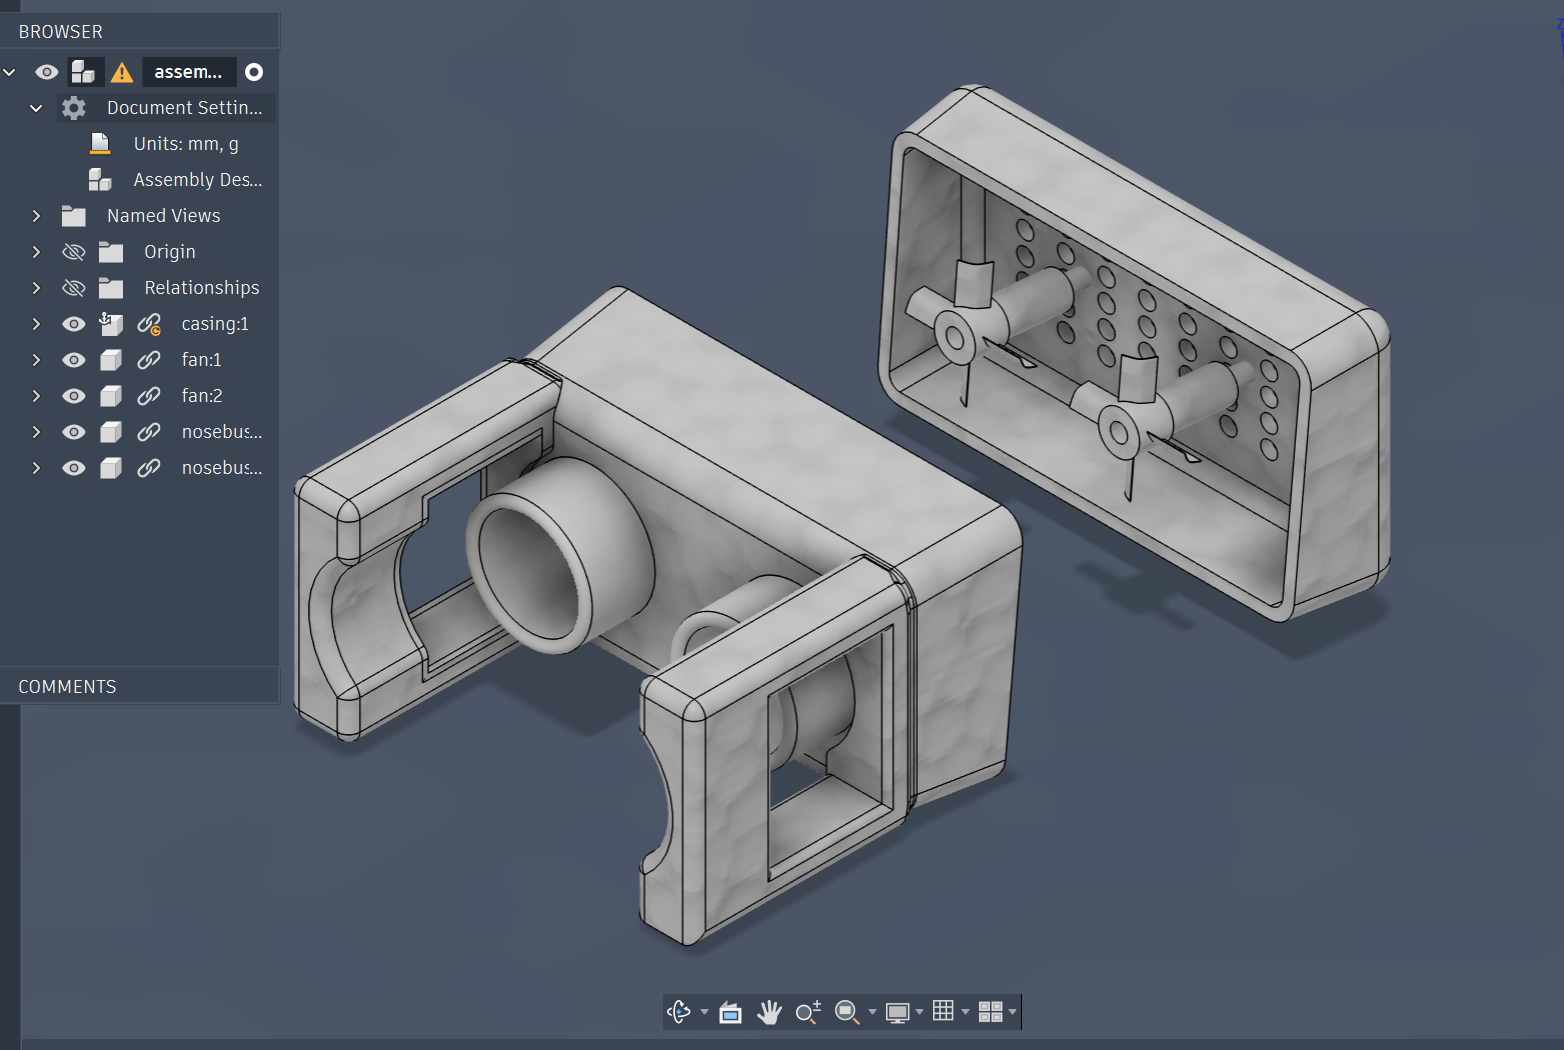Open Display Settings monitor icon

click(898, 1012)
